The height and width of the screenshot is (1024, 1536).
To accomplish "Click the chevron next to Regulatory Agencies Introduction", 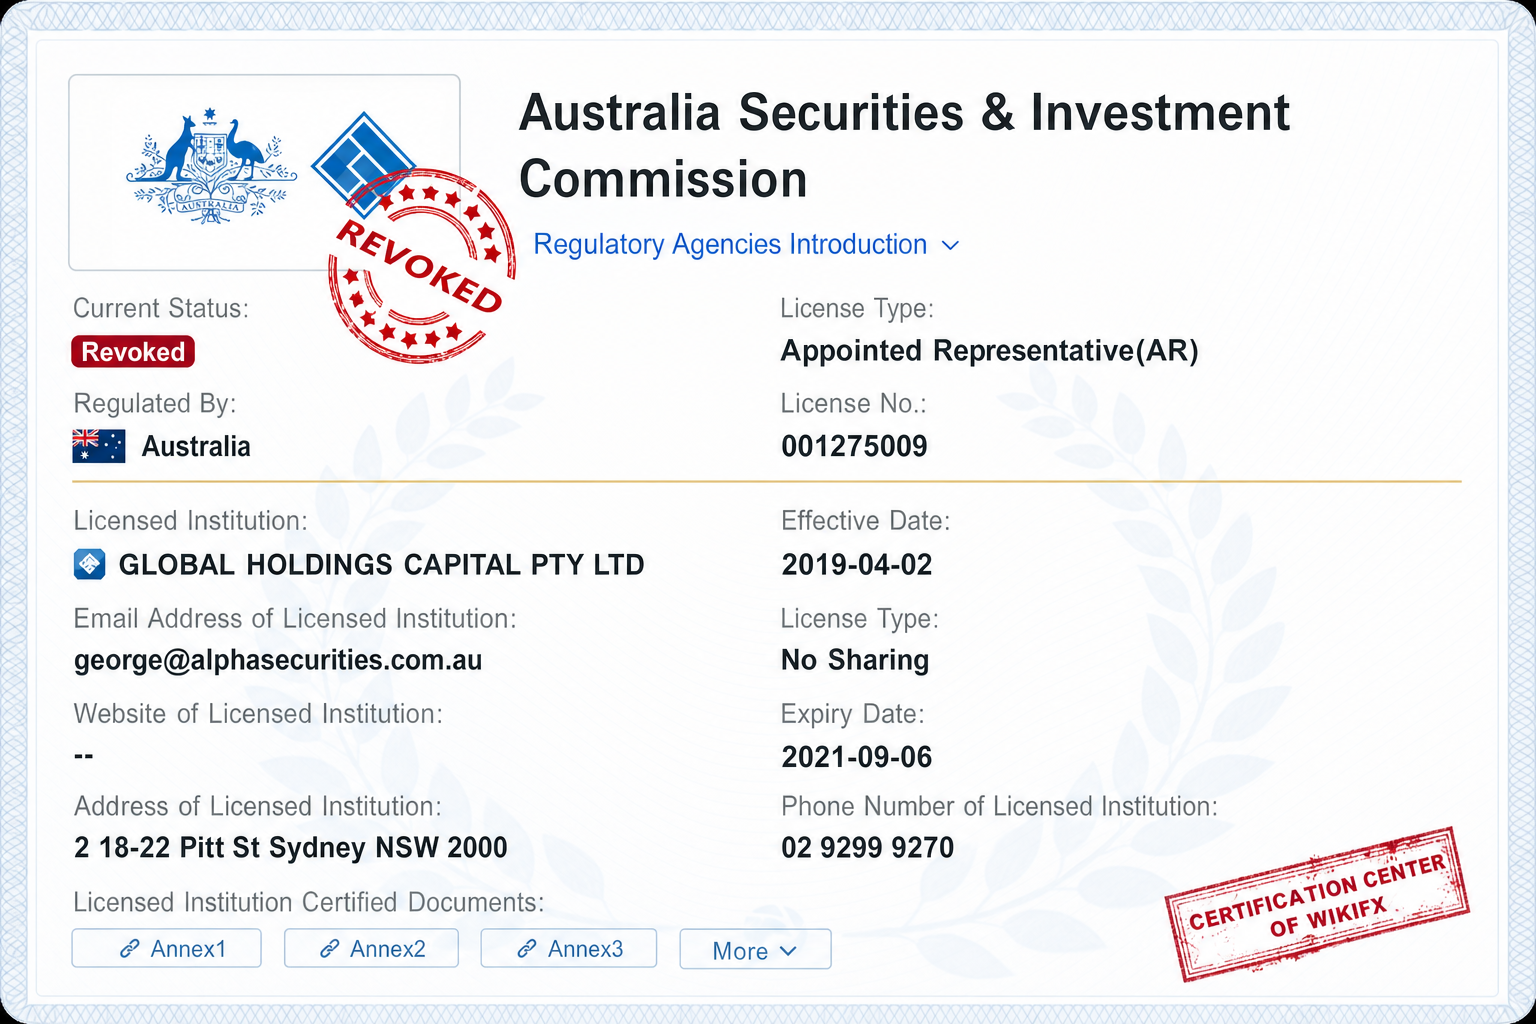I will coord(951,246).
